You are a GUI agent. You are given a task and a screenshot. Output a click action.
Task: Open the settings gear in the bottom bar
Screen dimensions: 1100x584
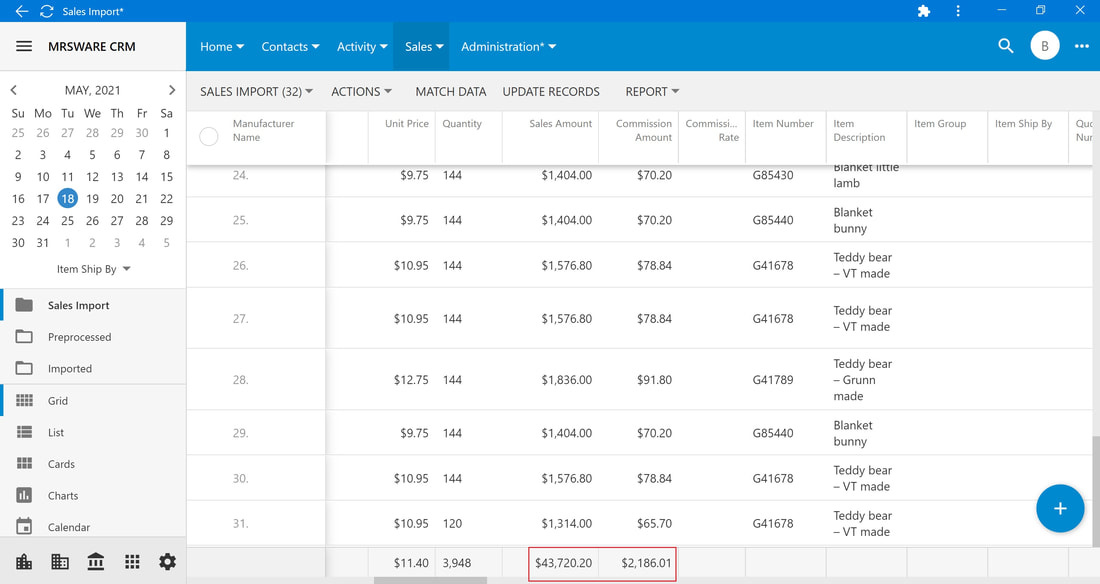coord(167,562)
